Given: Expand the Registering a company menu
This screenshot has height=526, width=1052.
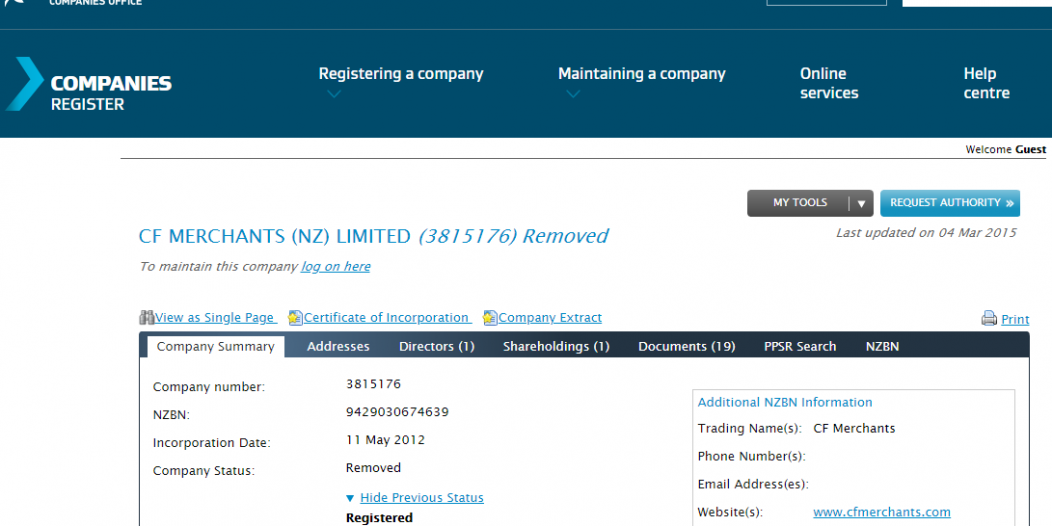Looking at the screenshot, I should 400,74.
